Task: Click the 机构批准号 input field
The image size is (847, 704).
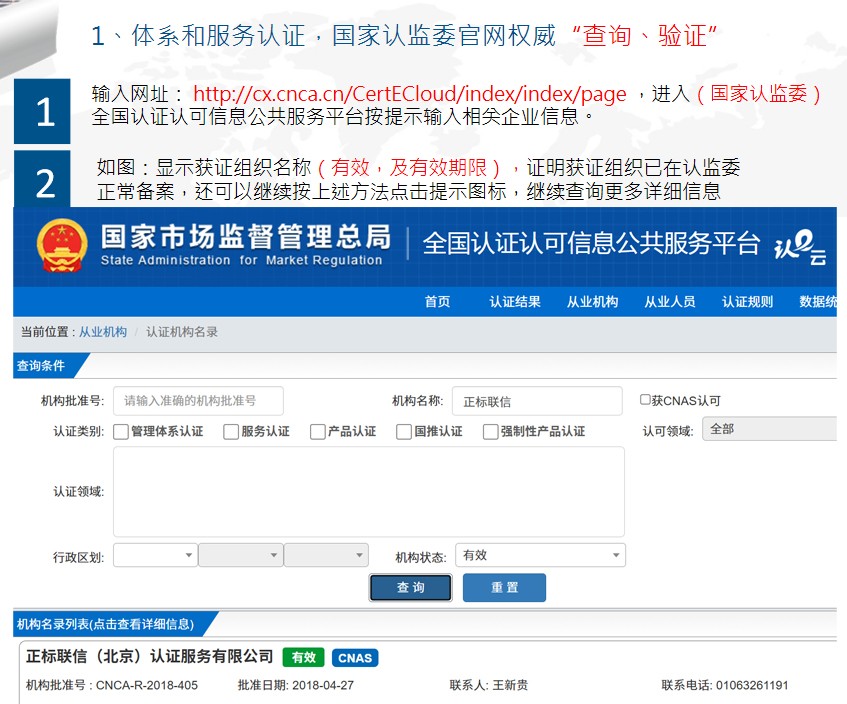Action: pos(198,401)
